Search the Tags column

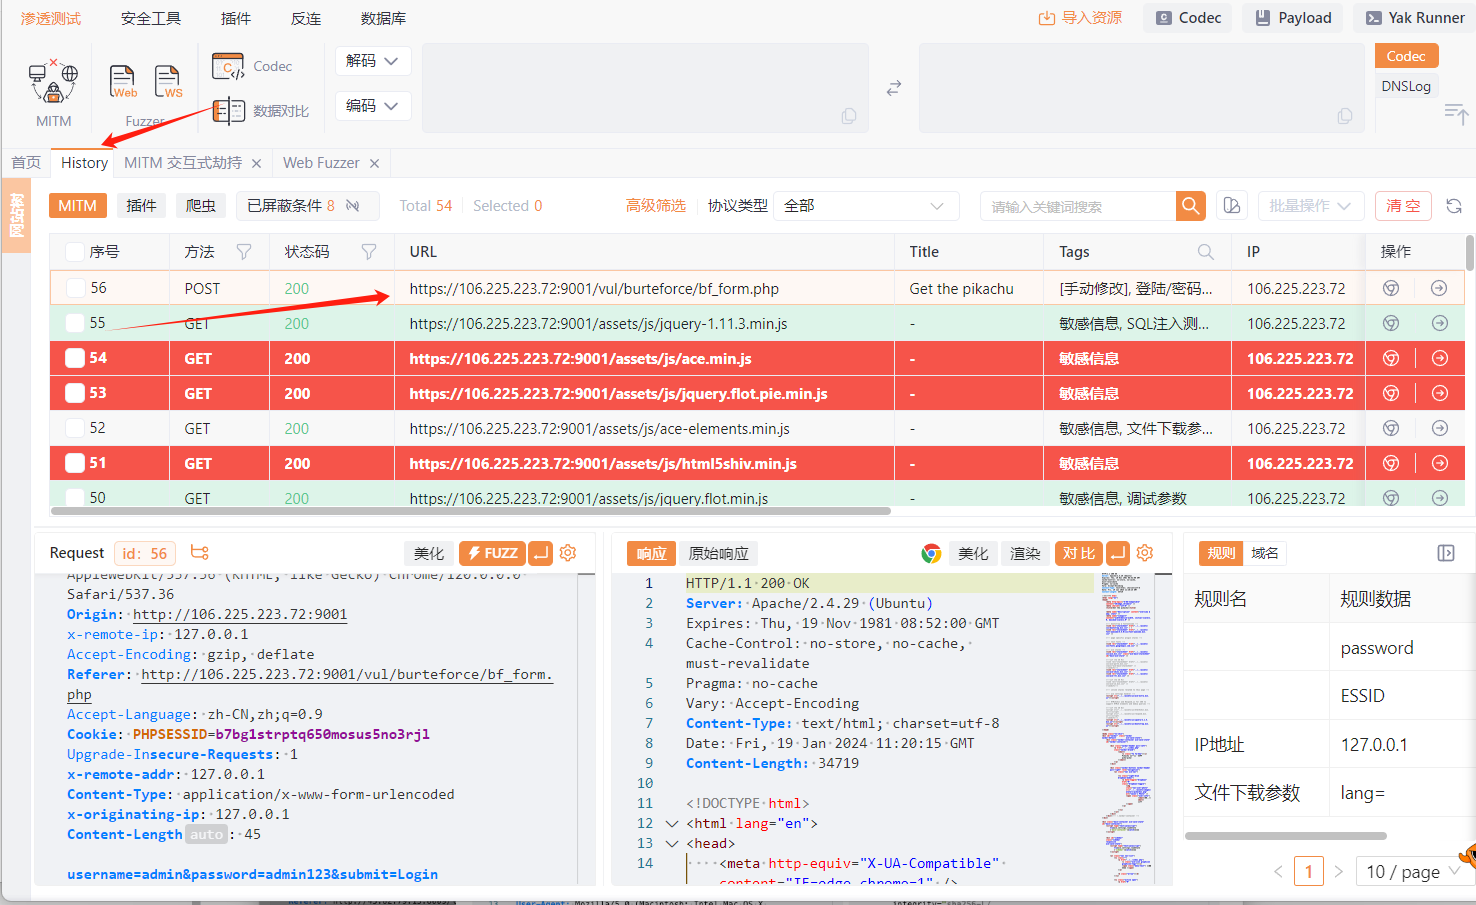click(1206, 252)
